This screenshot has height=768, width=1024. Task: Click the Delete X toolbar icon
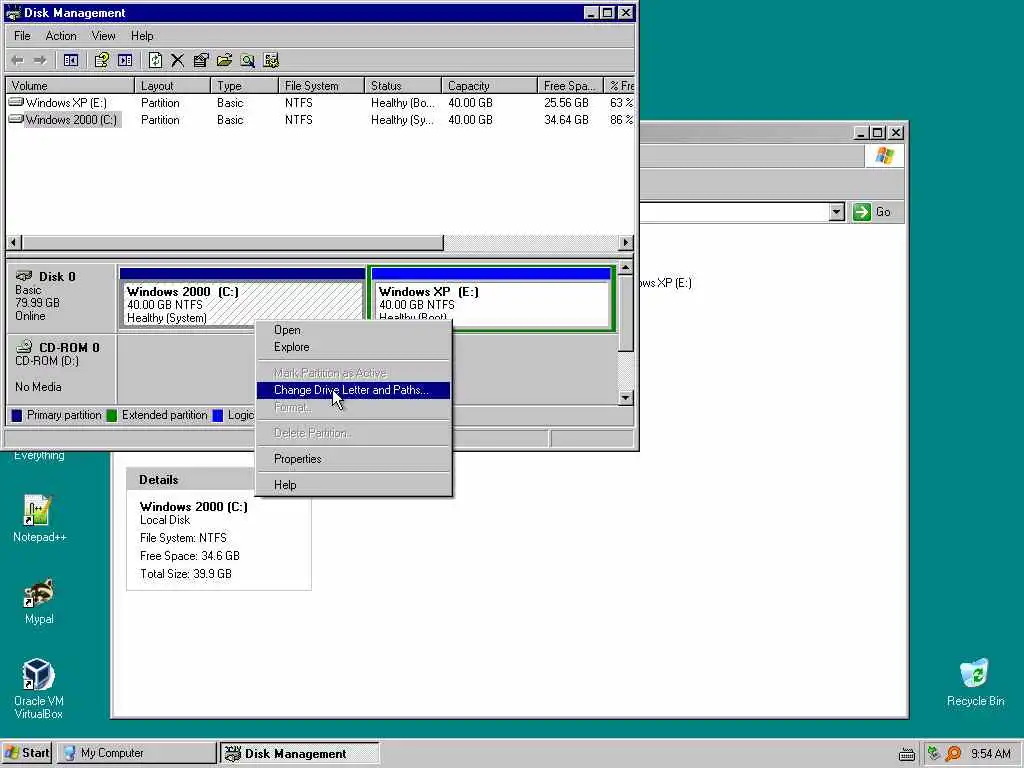pos(178,61)
